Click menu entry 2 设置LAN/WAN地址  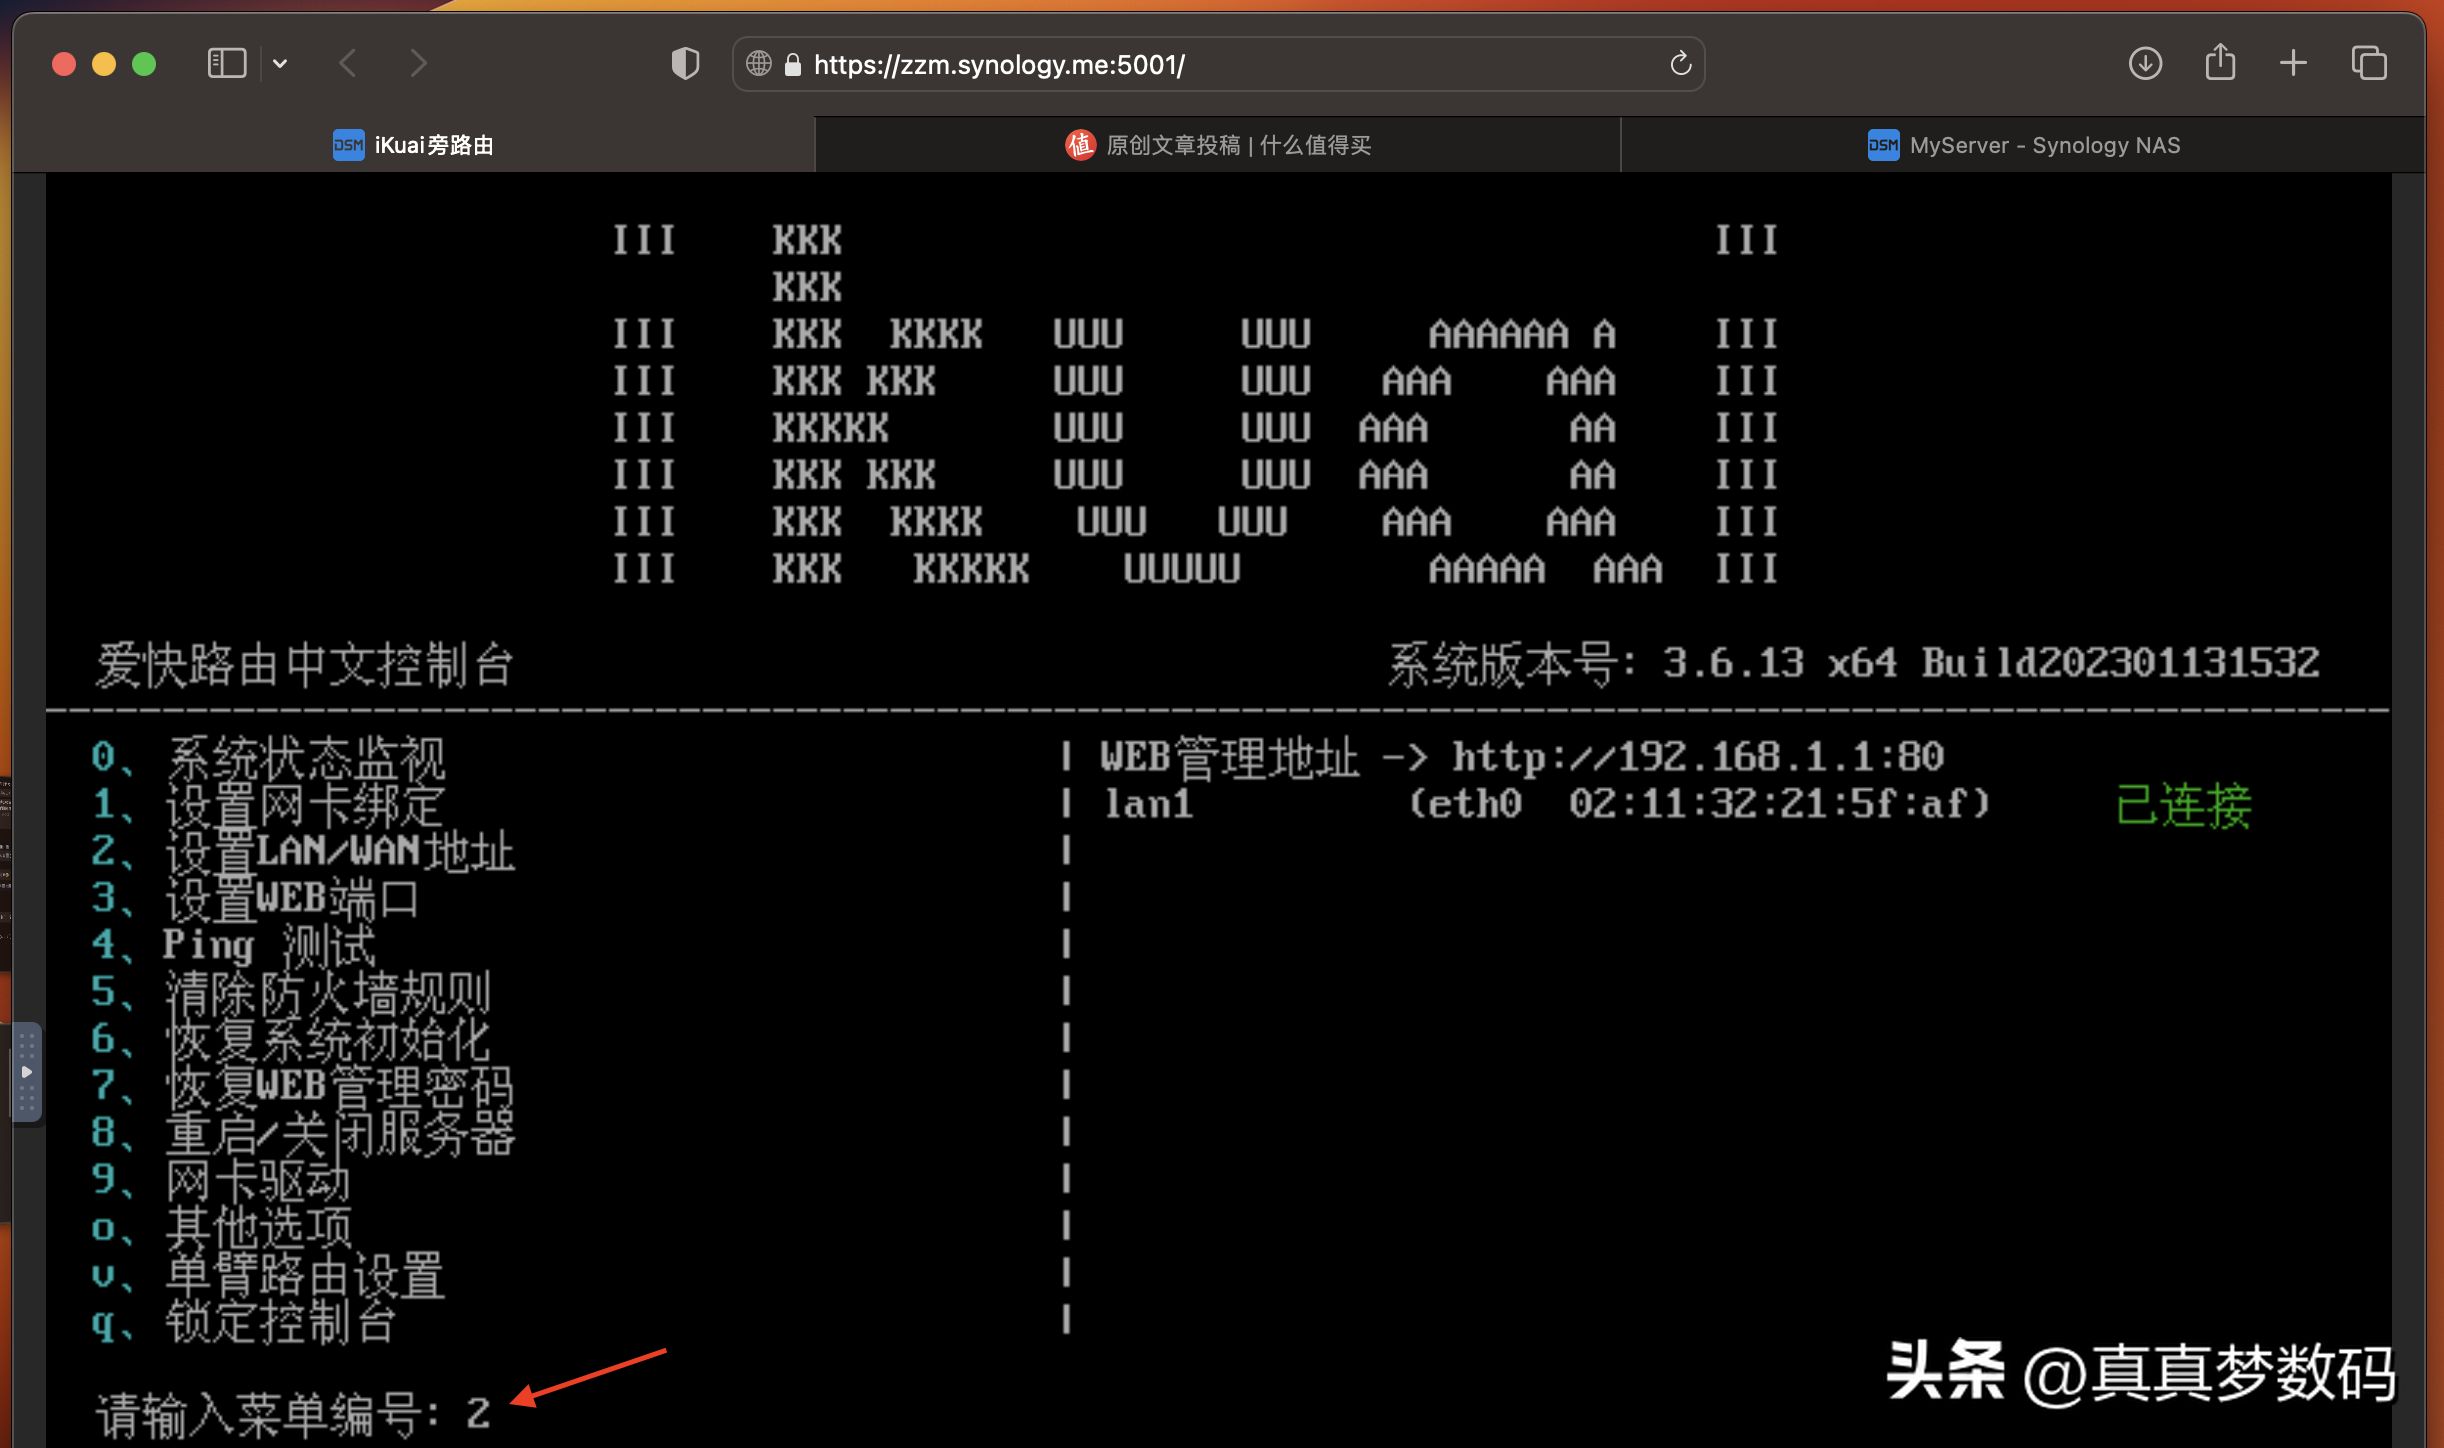(x=302, y=852)
